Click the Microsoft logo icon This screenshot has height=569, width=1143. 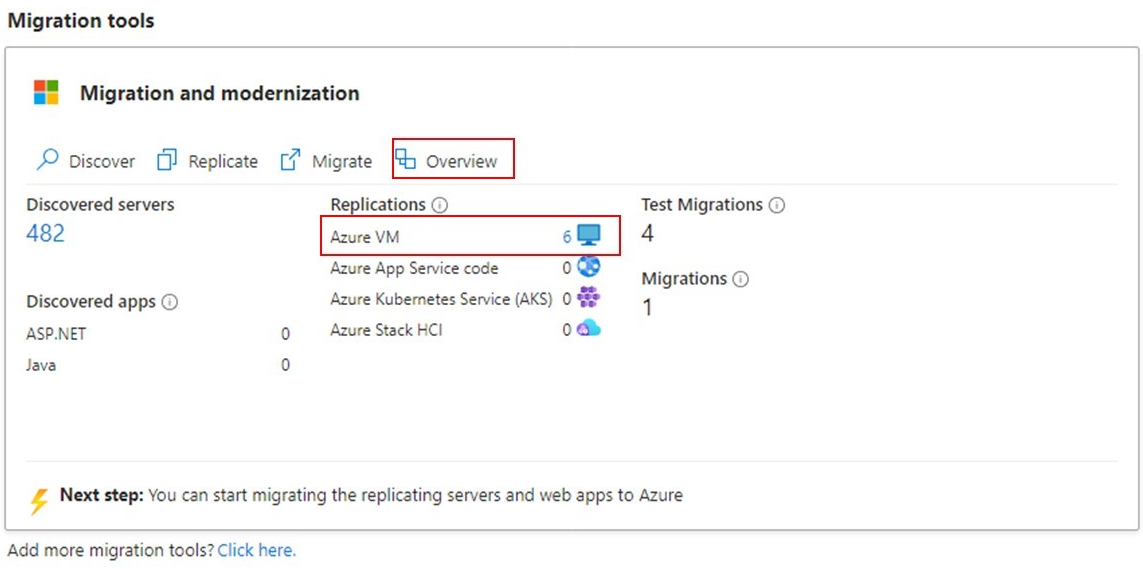coord(46,93)
